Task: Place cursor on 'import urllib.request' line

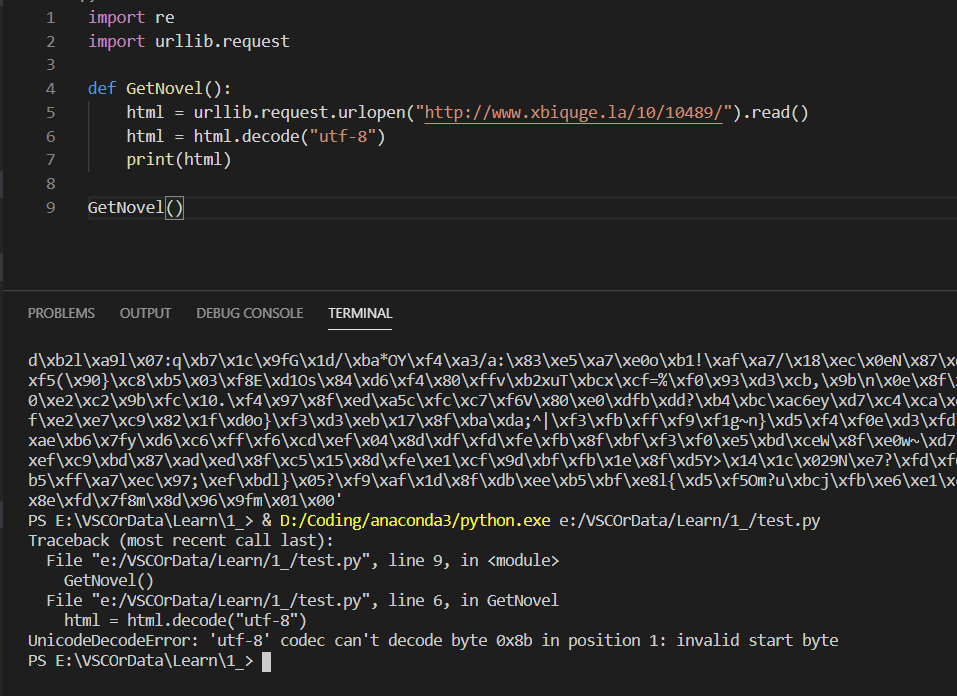Action: coord(189,41)
